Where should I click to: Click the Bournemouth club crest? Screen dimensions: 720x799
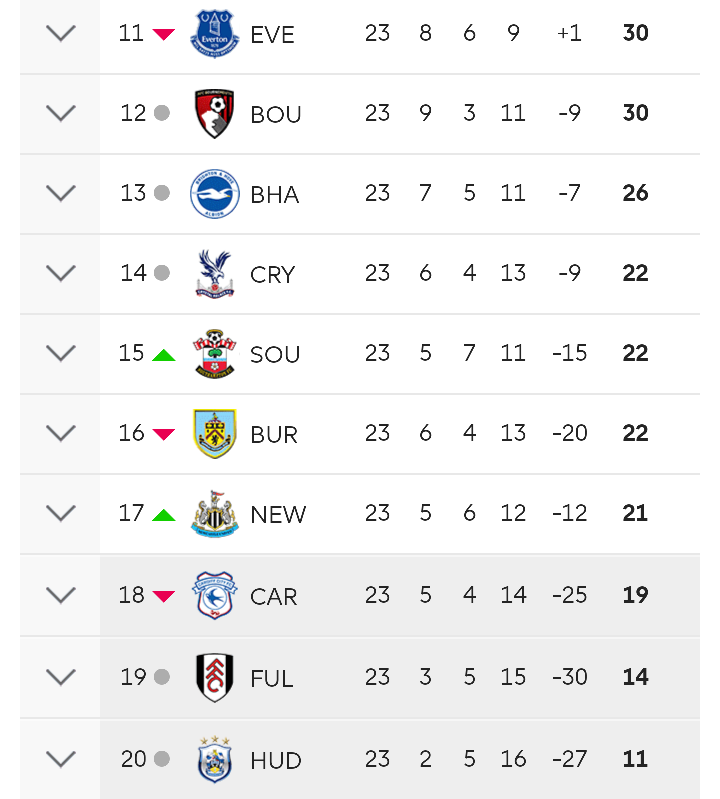tap(215, 114)
